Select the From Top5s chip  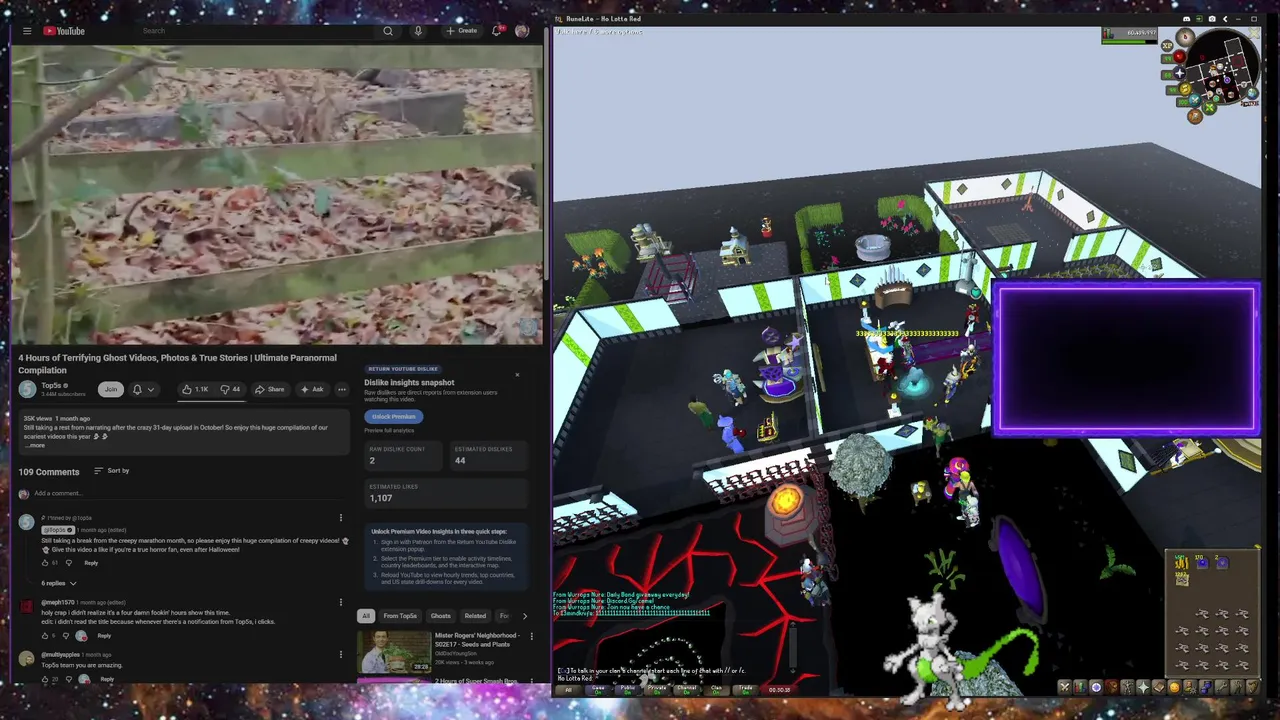pos(400,616)
